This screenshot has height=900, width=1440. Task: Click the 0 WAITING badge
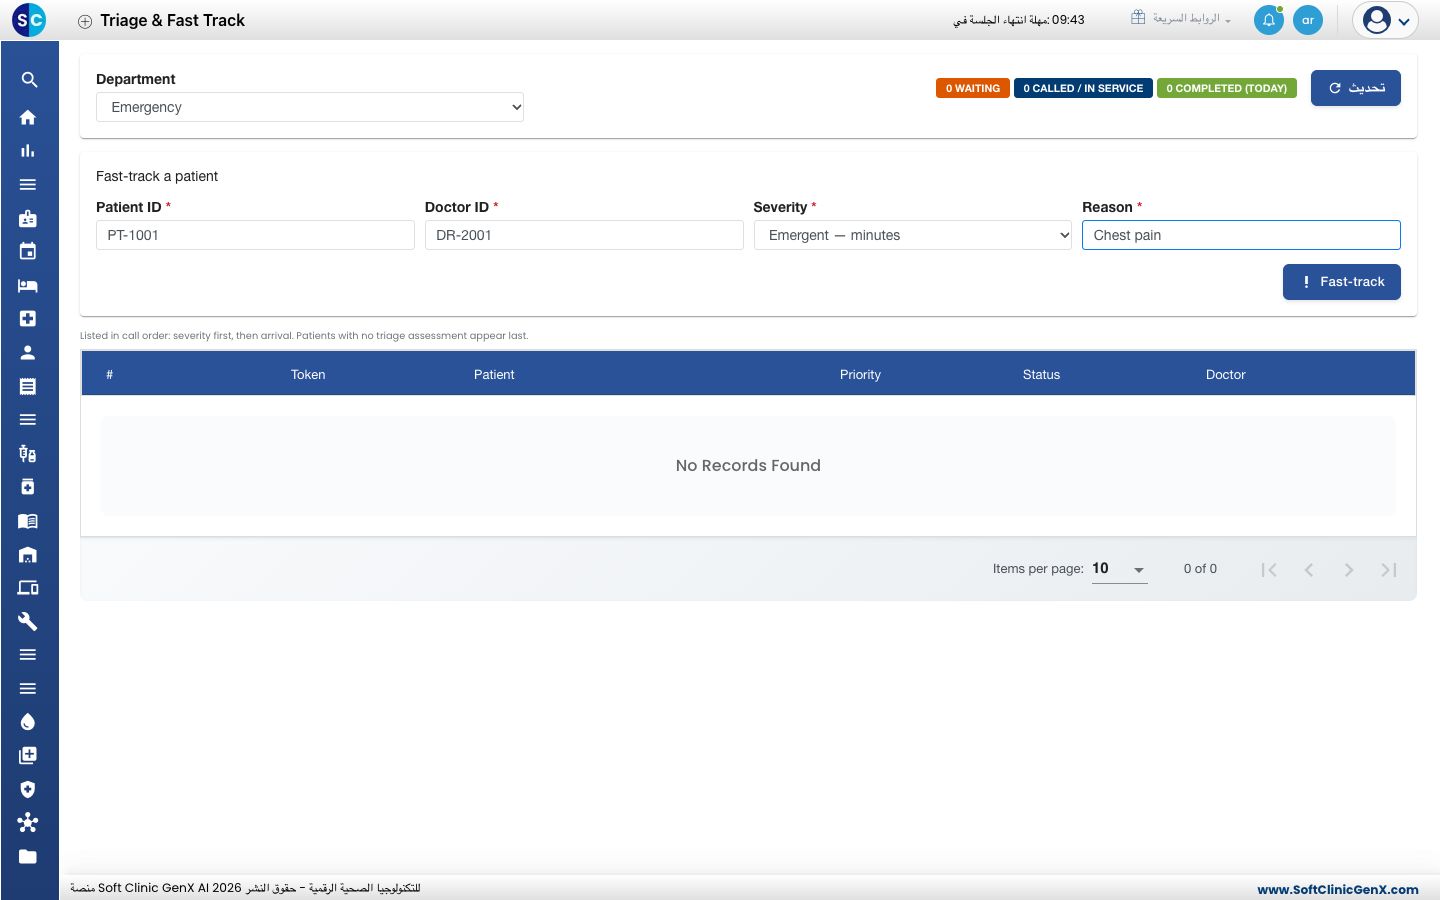pyautogui.click(x=973, y=88)
